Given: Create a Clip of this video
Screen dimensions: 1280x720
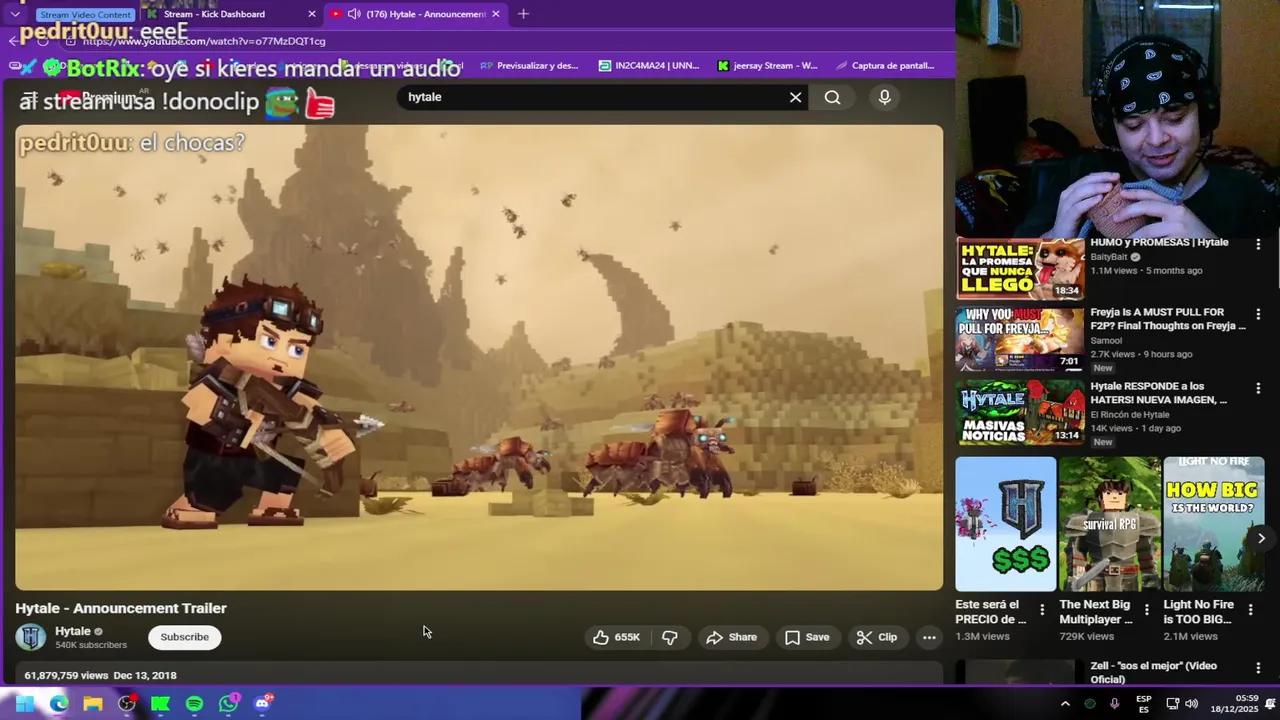Looking at the screenshot, I should (877, 637).
